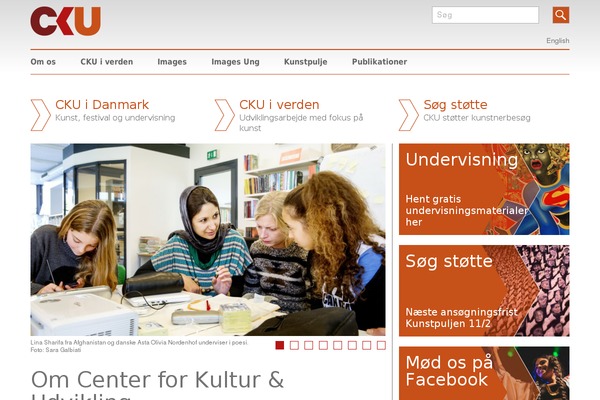Open the Mød os på Facebook banner

click(484, 373)
